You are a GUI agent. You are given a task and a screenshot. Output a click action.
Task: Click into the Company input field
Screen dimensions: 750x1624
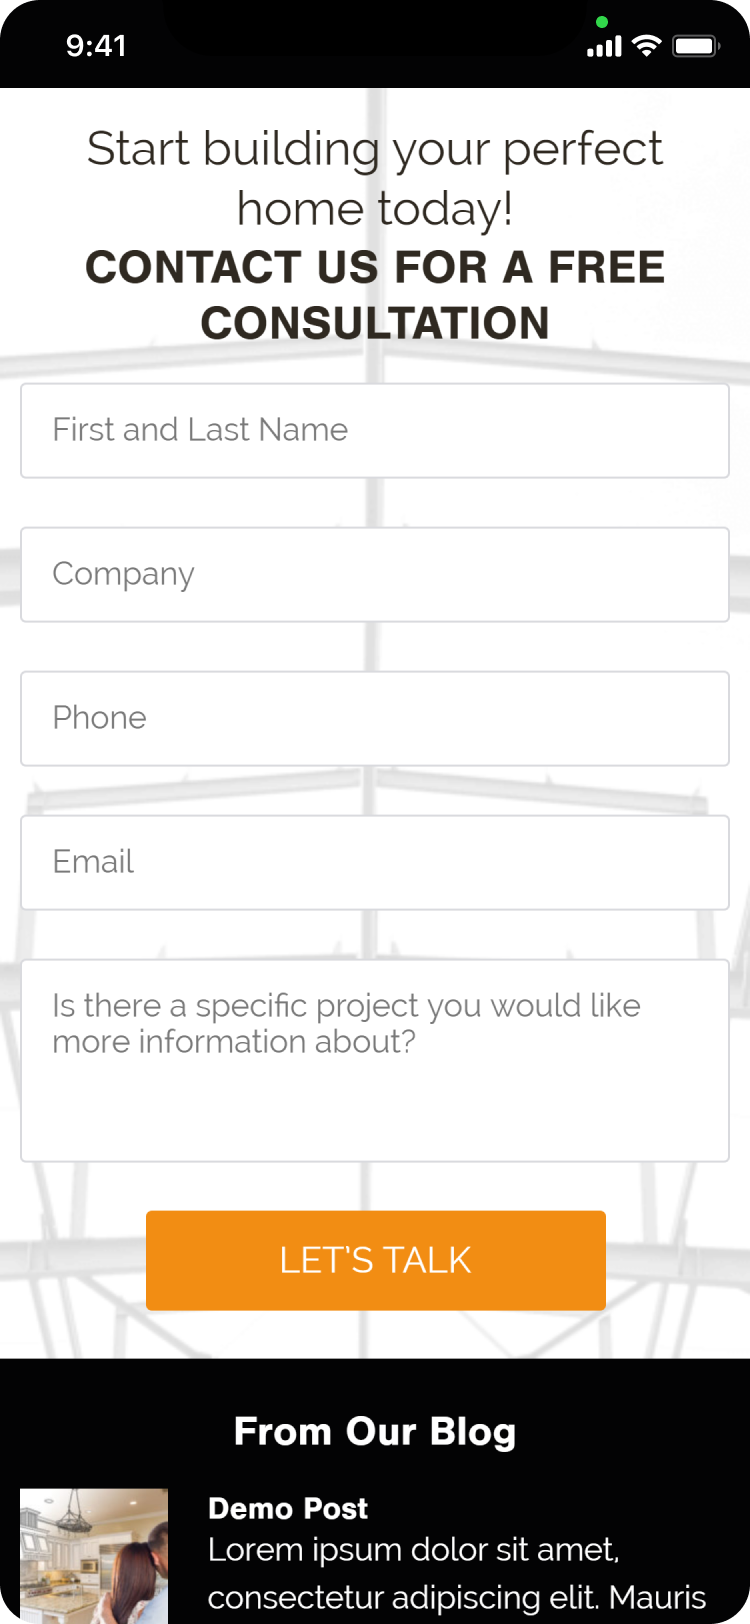click(x=375, y=575)
